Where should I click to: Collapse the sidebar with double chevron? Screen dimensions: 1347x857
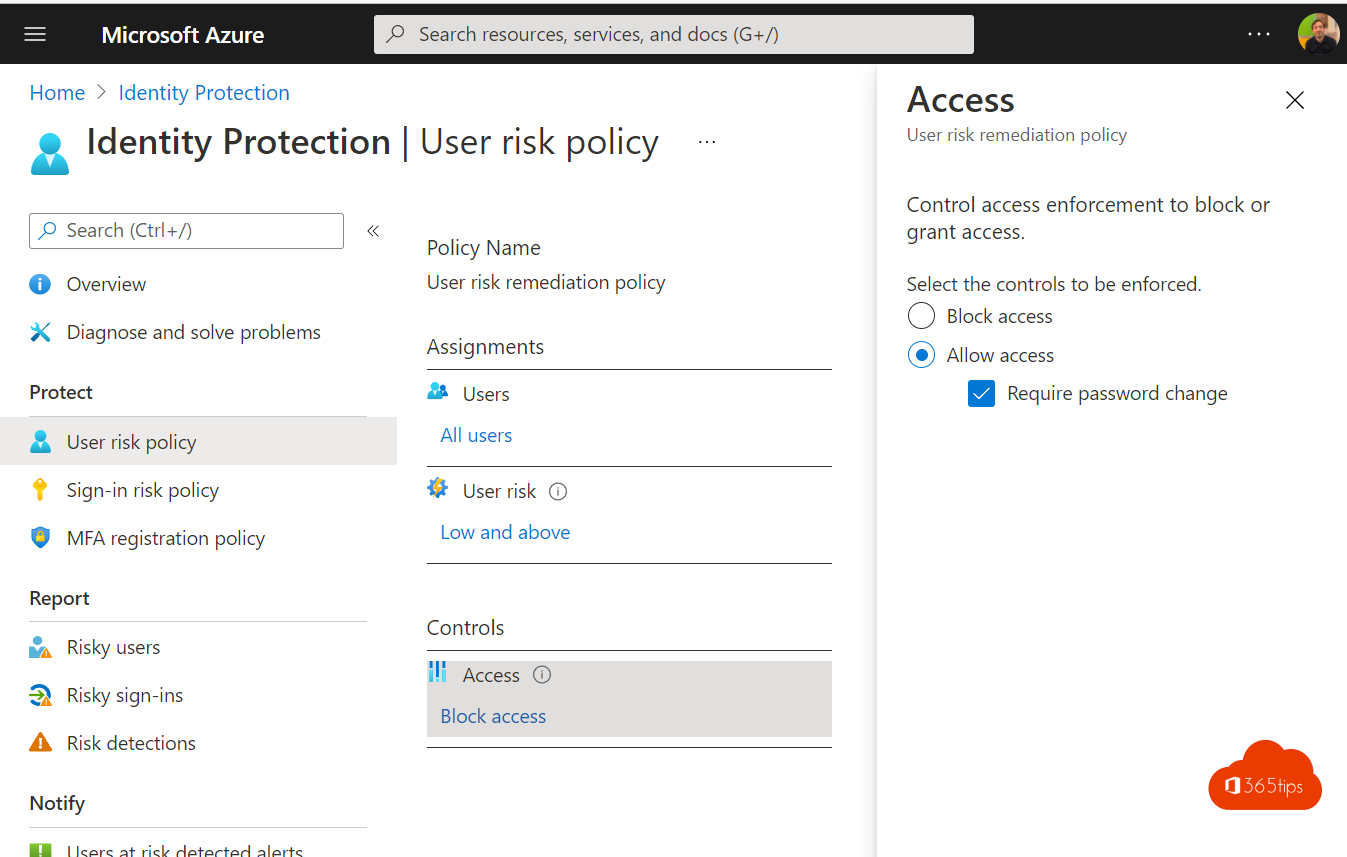click(x=373, y=231)
